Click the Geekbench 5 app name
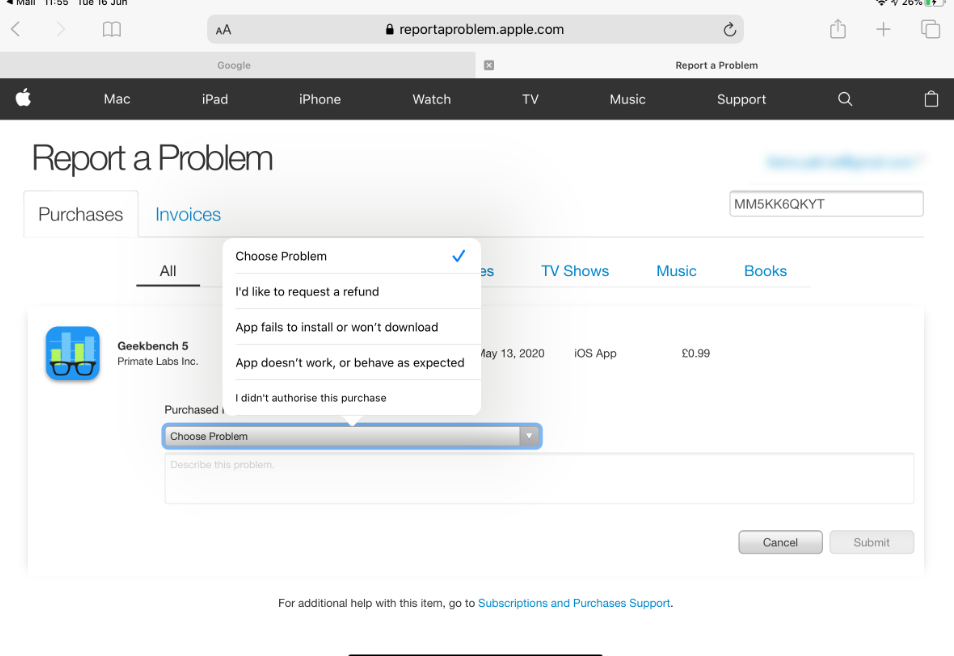 [x=153, y=346]
